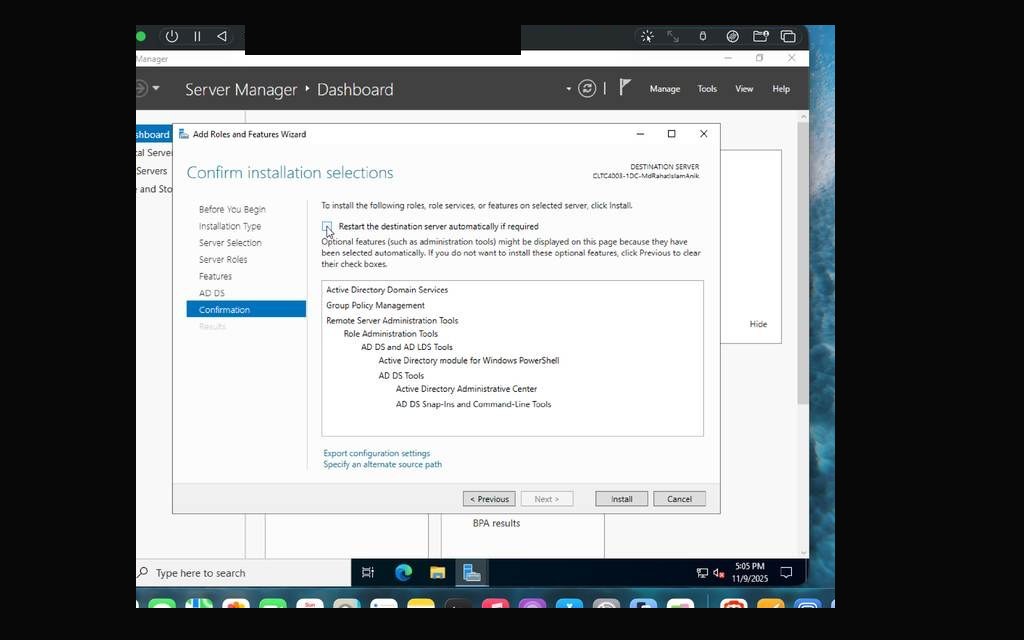Click the VM power button icon
Image resolution: width=1024 pixels, height=640 pixels.
[x=172, y=37]
